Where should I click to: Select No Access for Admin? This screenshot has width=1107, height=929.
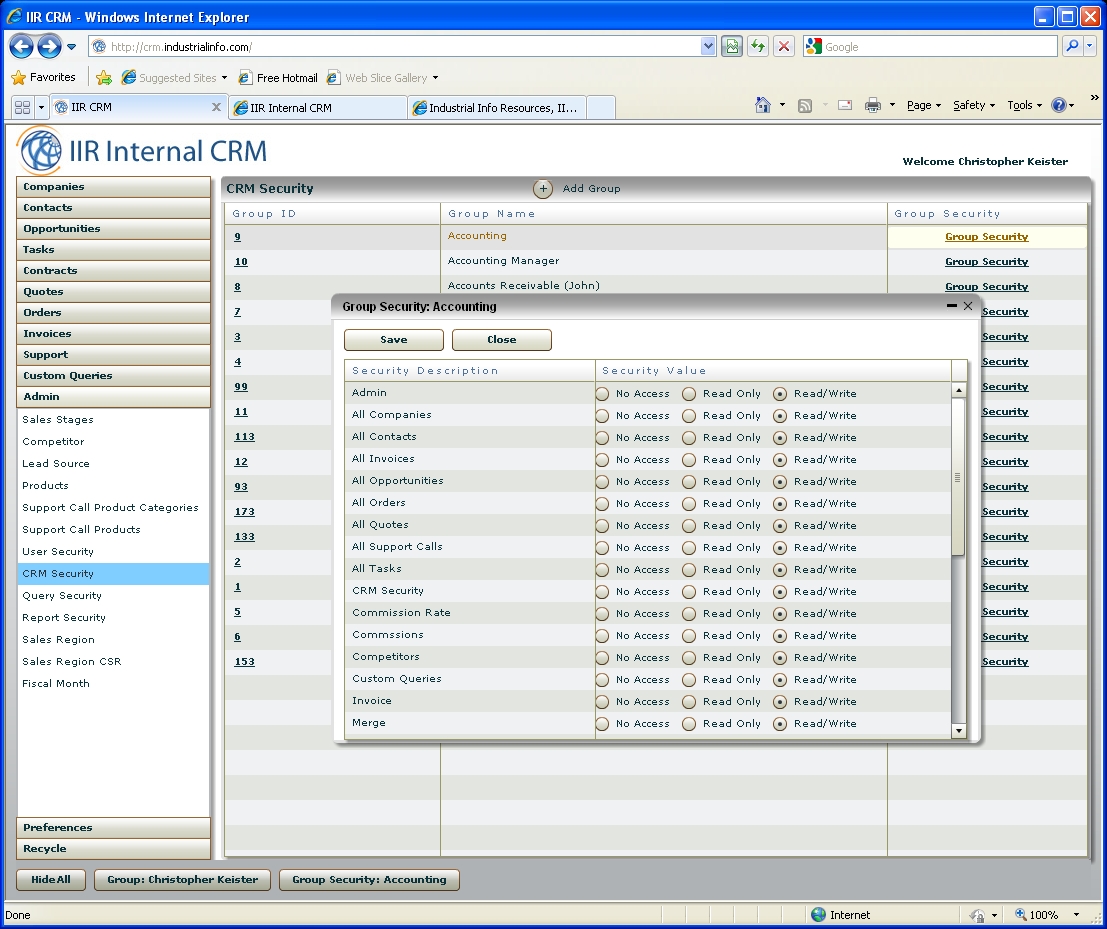pos(602,394)
